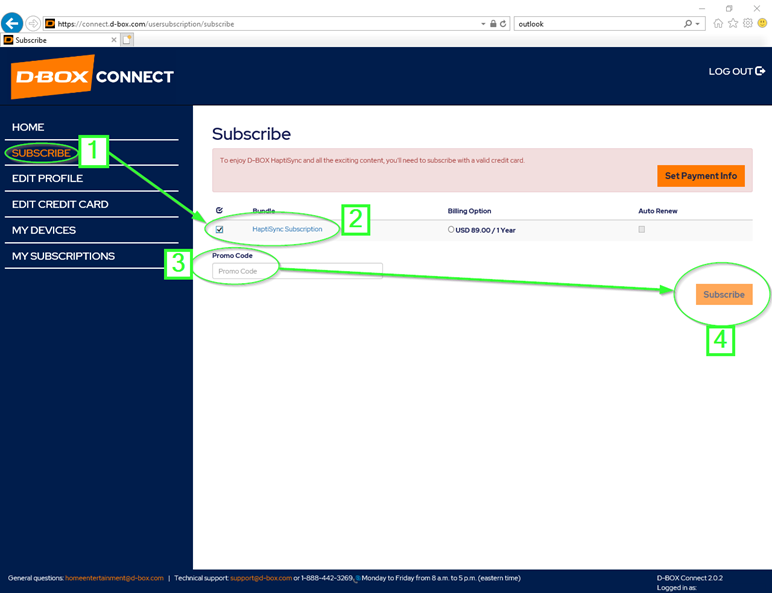
Task: Email support@d-box.com link
Action: [261, 578]
